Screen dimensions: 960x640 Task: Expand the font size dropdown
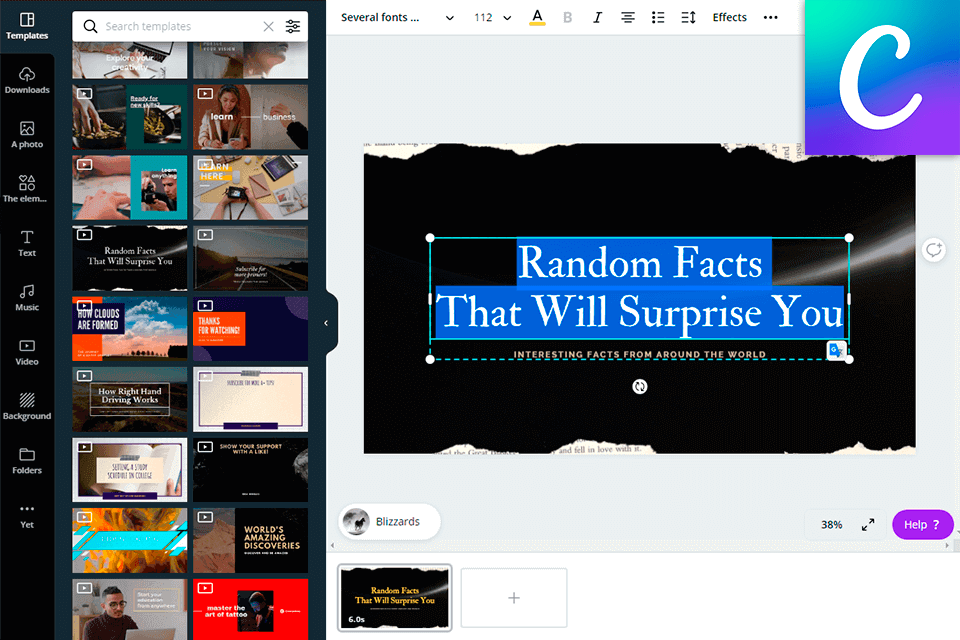507,18
